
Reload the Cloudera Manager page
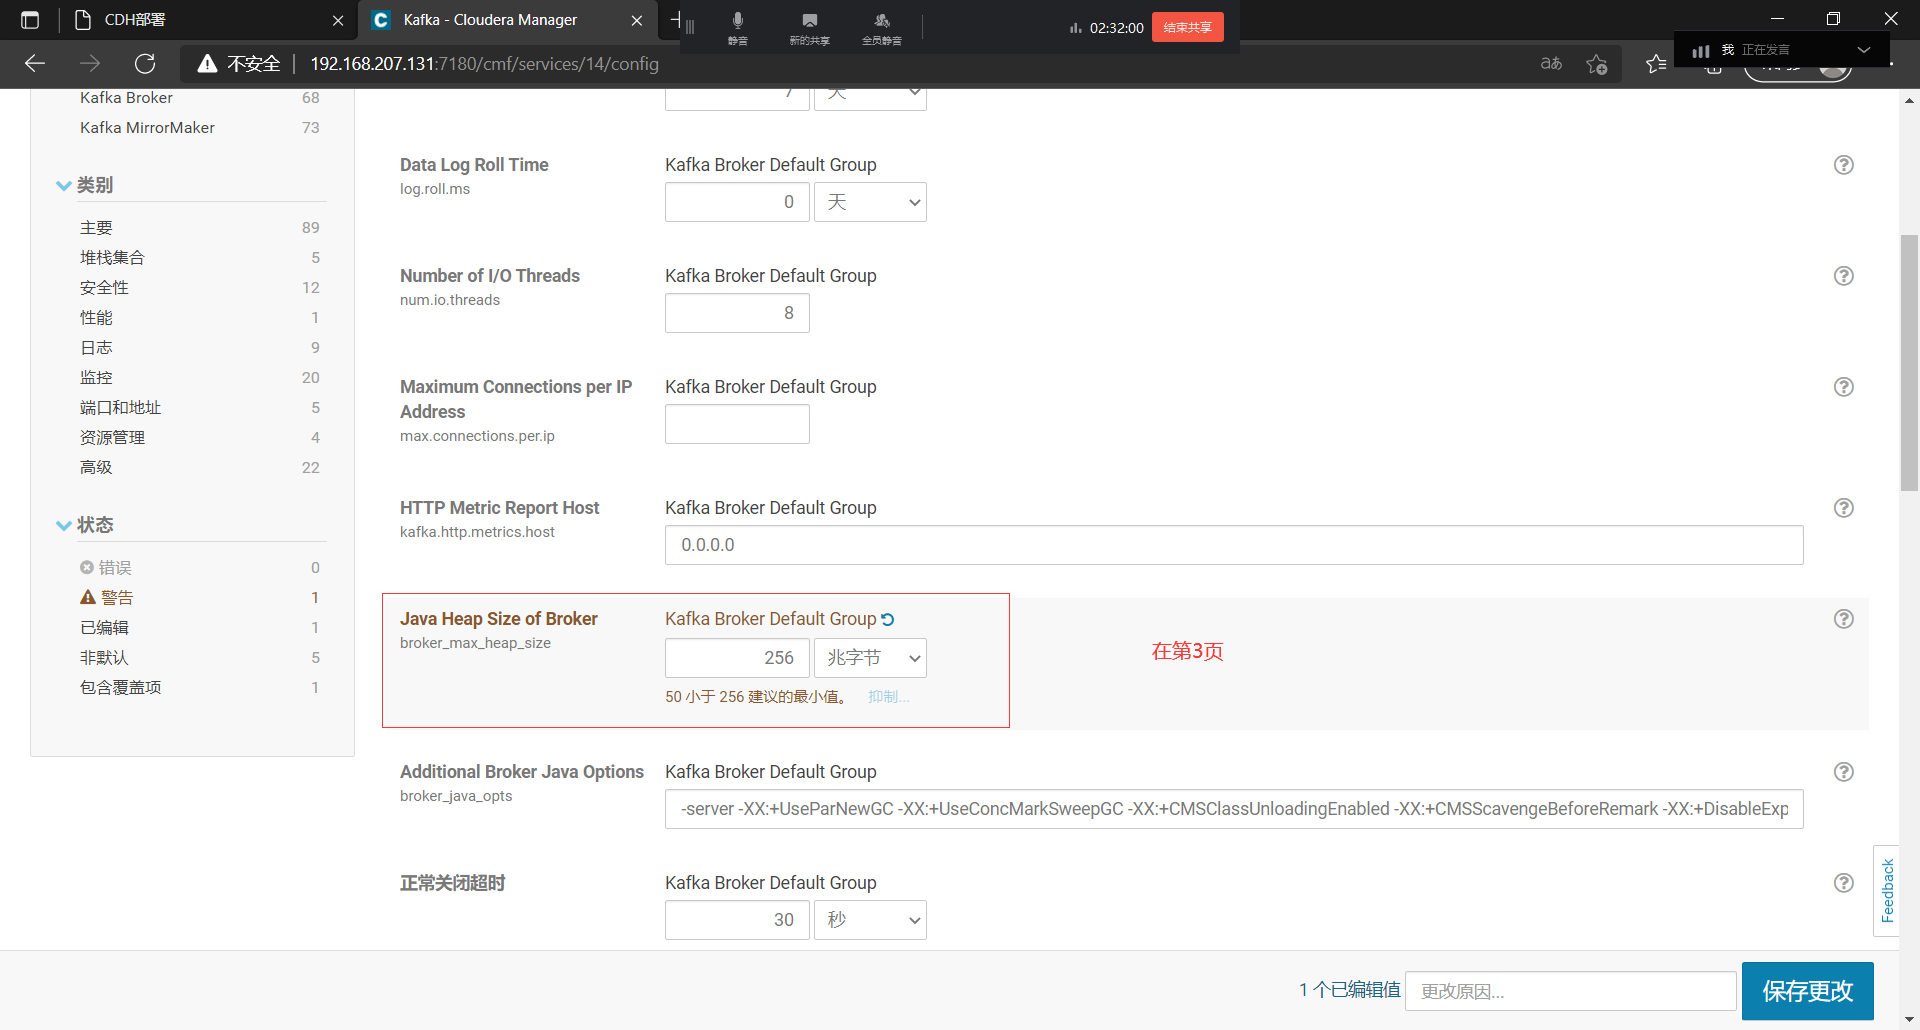coord(145,64)
